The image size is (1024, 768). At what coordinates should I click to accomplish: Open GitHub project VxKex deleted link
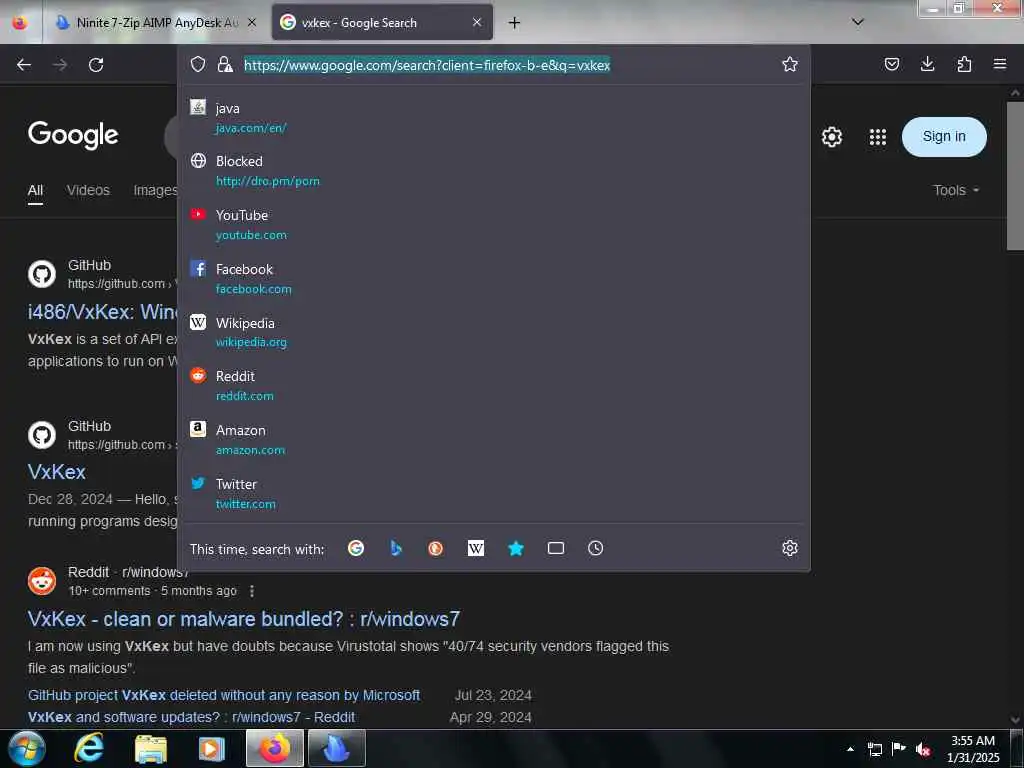(224, 696)
